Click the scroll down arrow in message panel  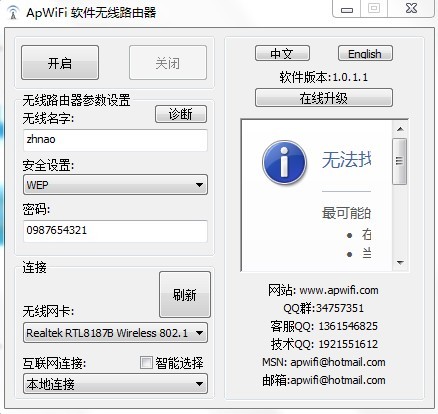tap(400, 263)
